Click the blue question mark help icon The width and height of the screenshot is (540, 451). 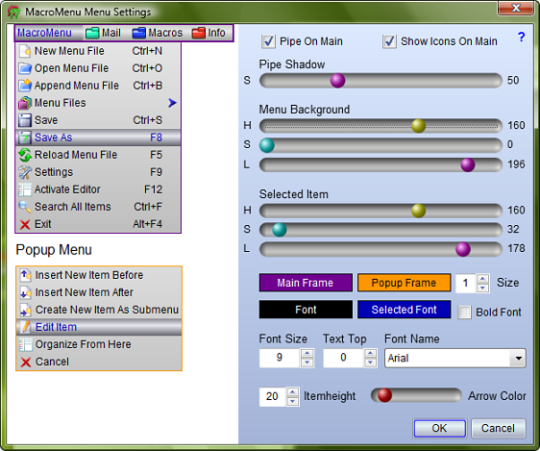(x=521, y=36)
